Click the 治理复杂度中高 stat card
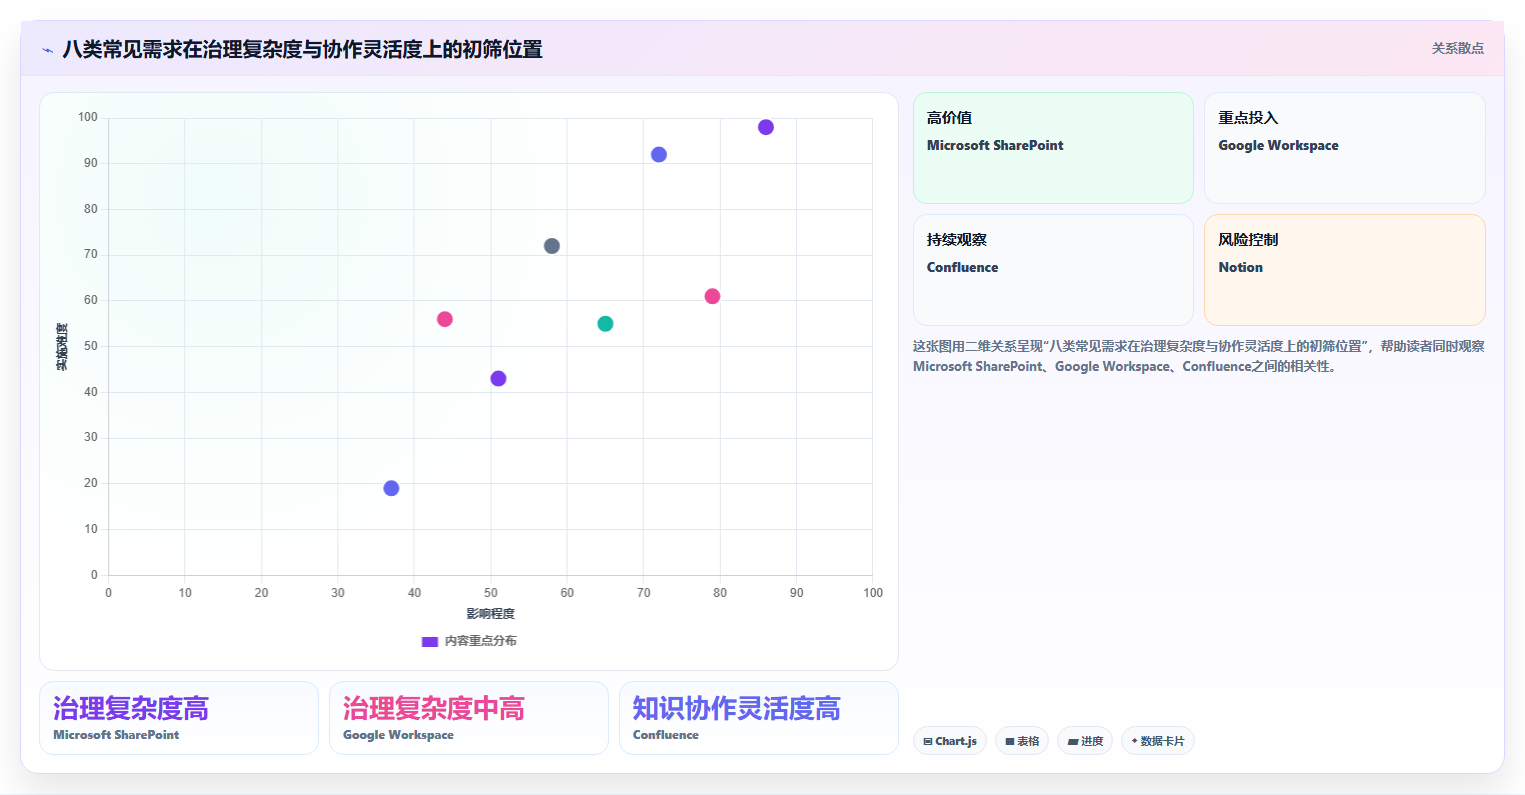1525x795 pixels. tap(469, 718)
